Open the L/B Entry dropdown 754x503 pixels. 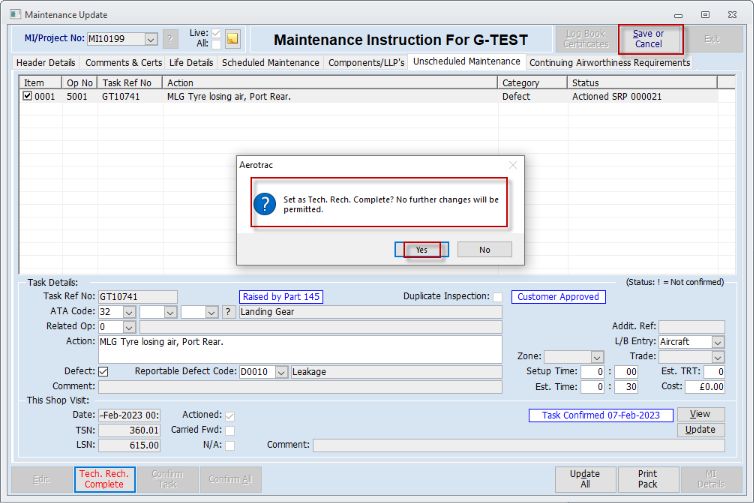[718, 342]
